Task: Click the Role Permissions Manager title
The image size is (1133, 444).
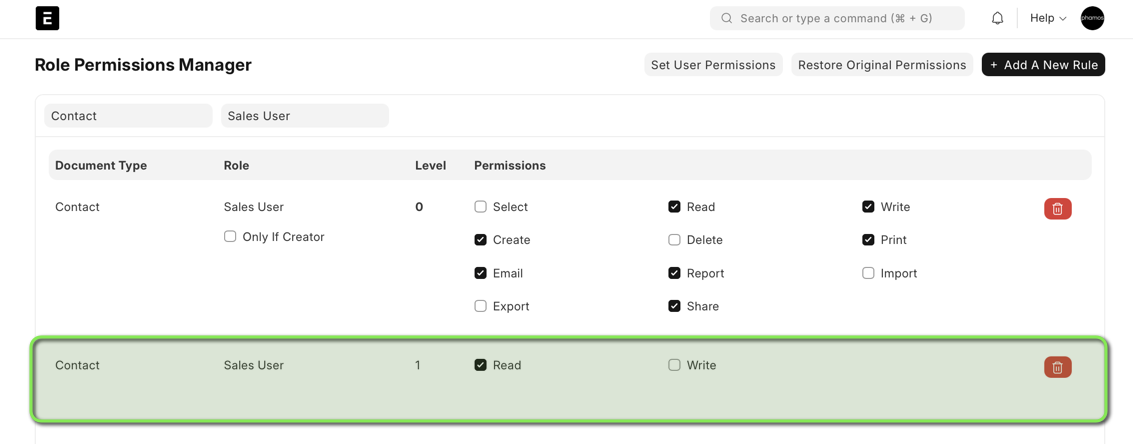Action: 143,65
